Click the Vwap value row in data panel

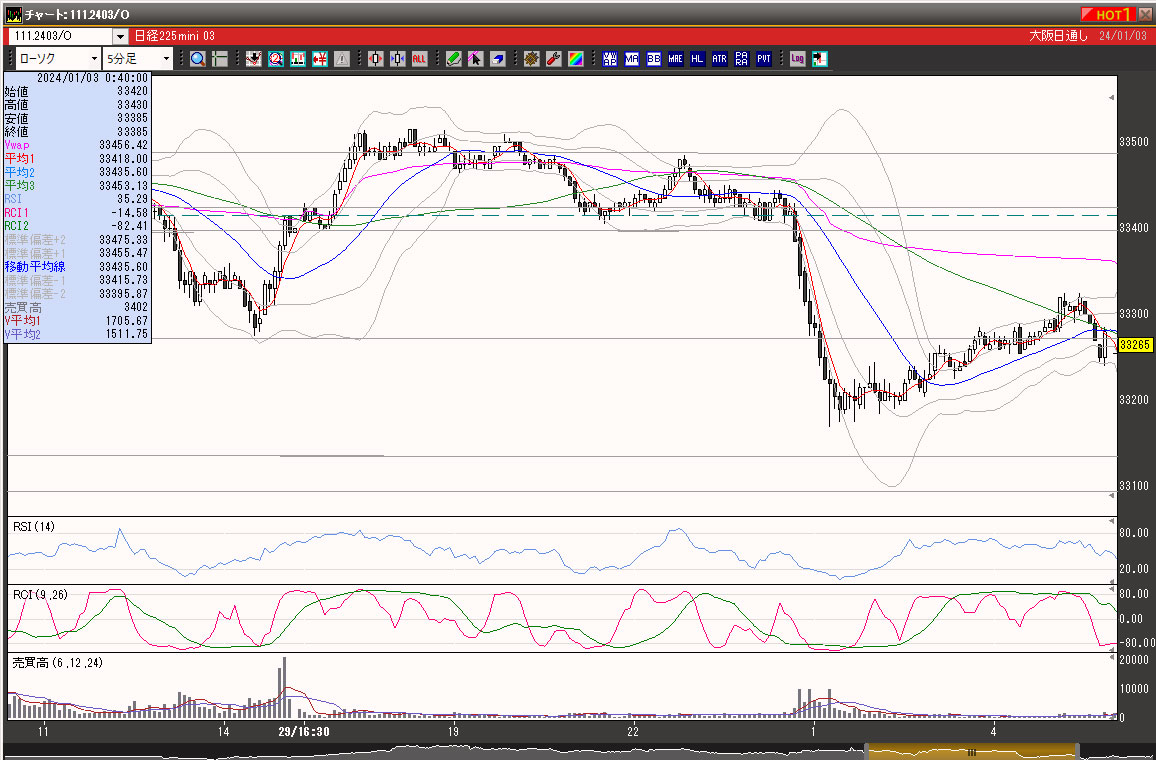[x=77, y=144]
